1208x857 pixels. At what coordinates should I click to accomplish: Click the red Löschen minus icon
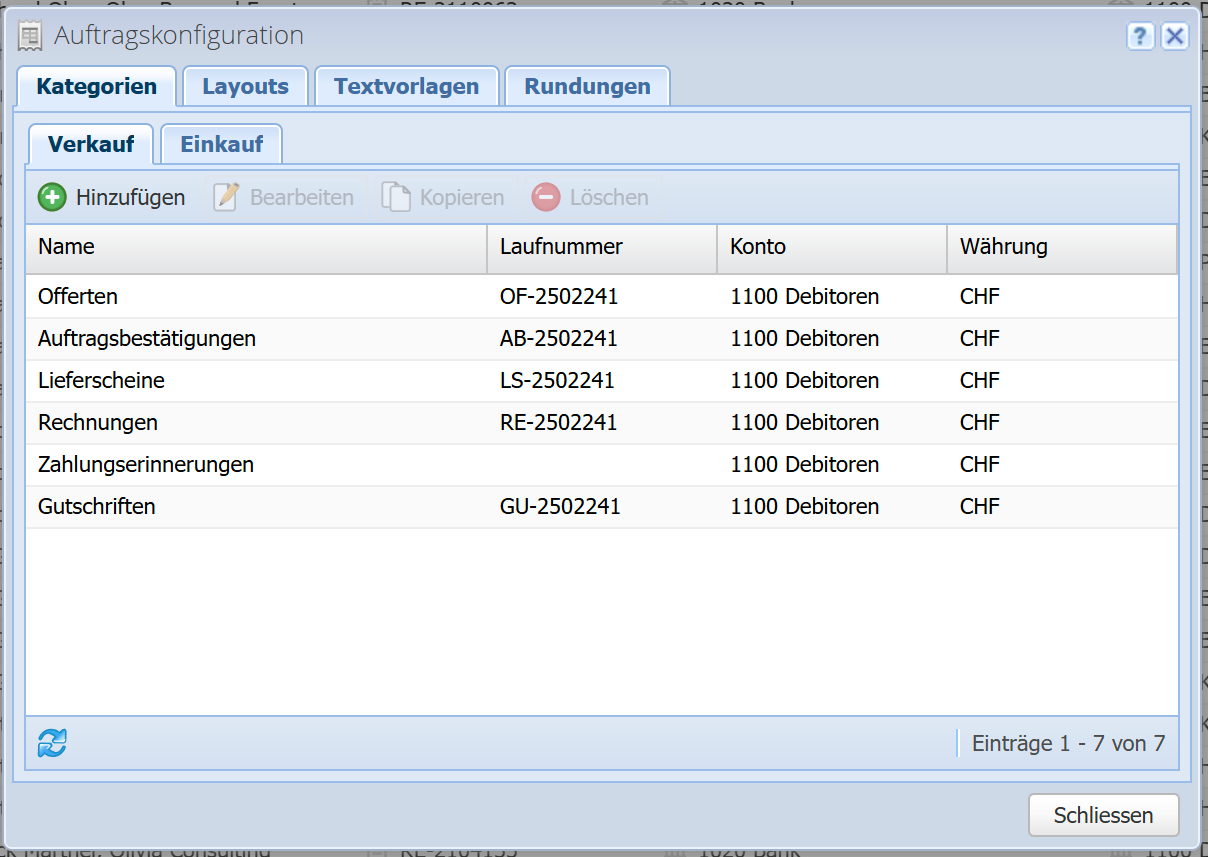[546, 197]
